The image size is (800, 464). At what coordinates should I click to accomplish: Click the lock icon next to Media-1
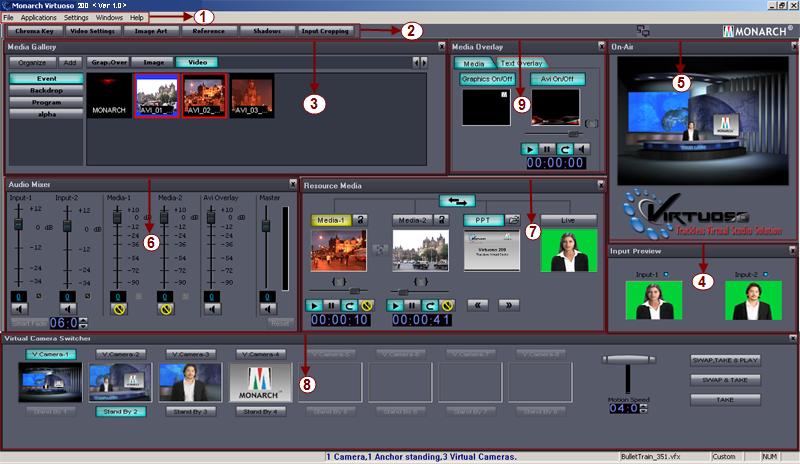point(360,220)
